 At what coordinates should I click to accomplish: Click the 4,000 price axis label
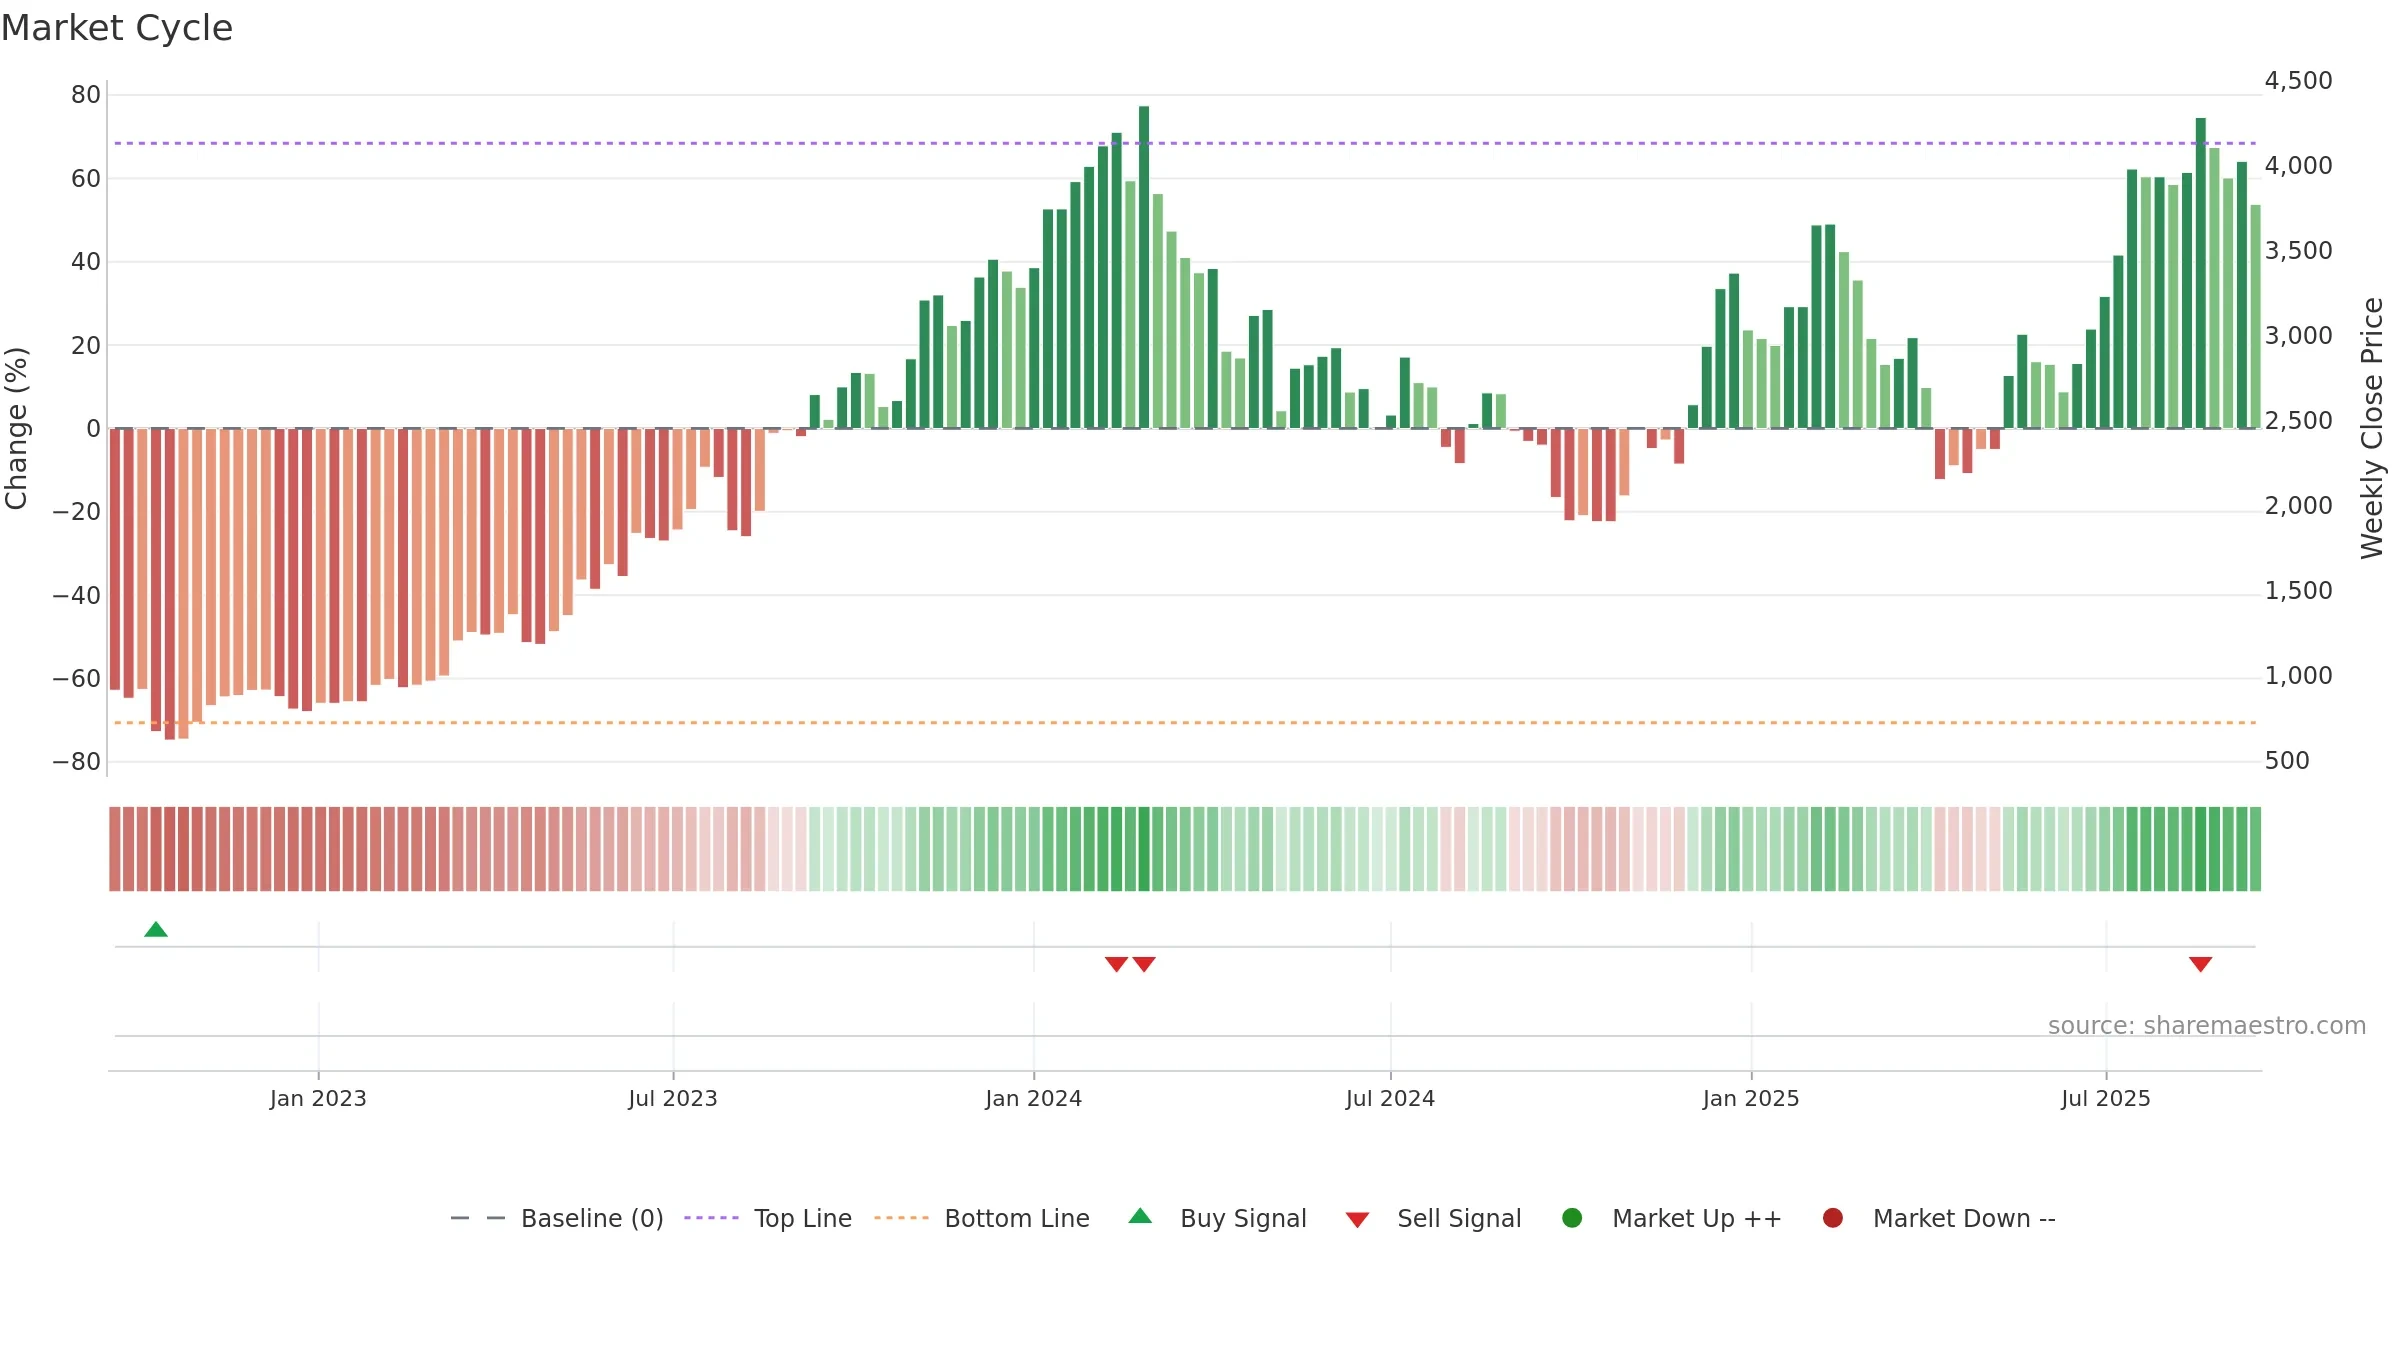pyautogui.click(x=2298, y=166)
